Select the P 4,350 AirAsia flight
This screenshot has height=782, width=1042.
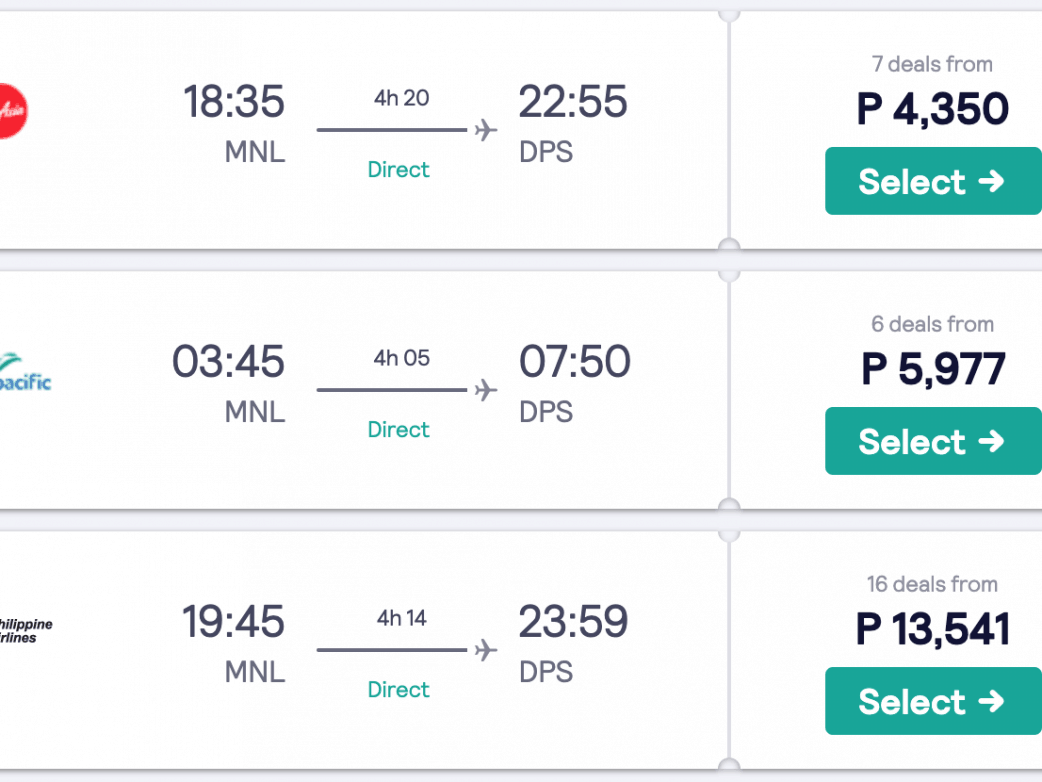pyautogui.click(x=932, y=181)
